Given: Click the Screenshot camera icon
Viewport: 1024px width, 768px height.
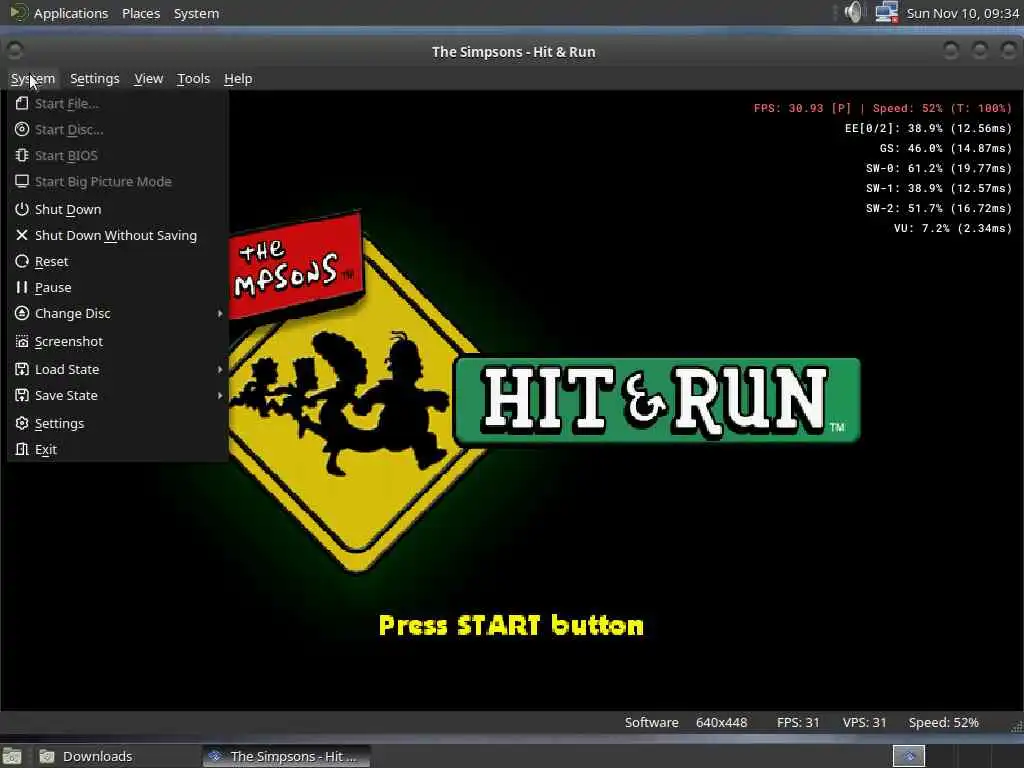Looking at the screenshot, I should (x=22, y=342).
